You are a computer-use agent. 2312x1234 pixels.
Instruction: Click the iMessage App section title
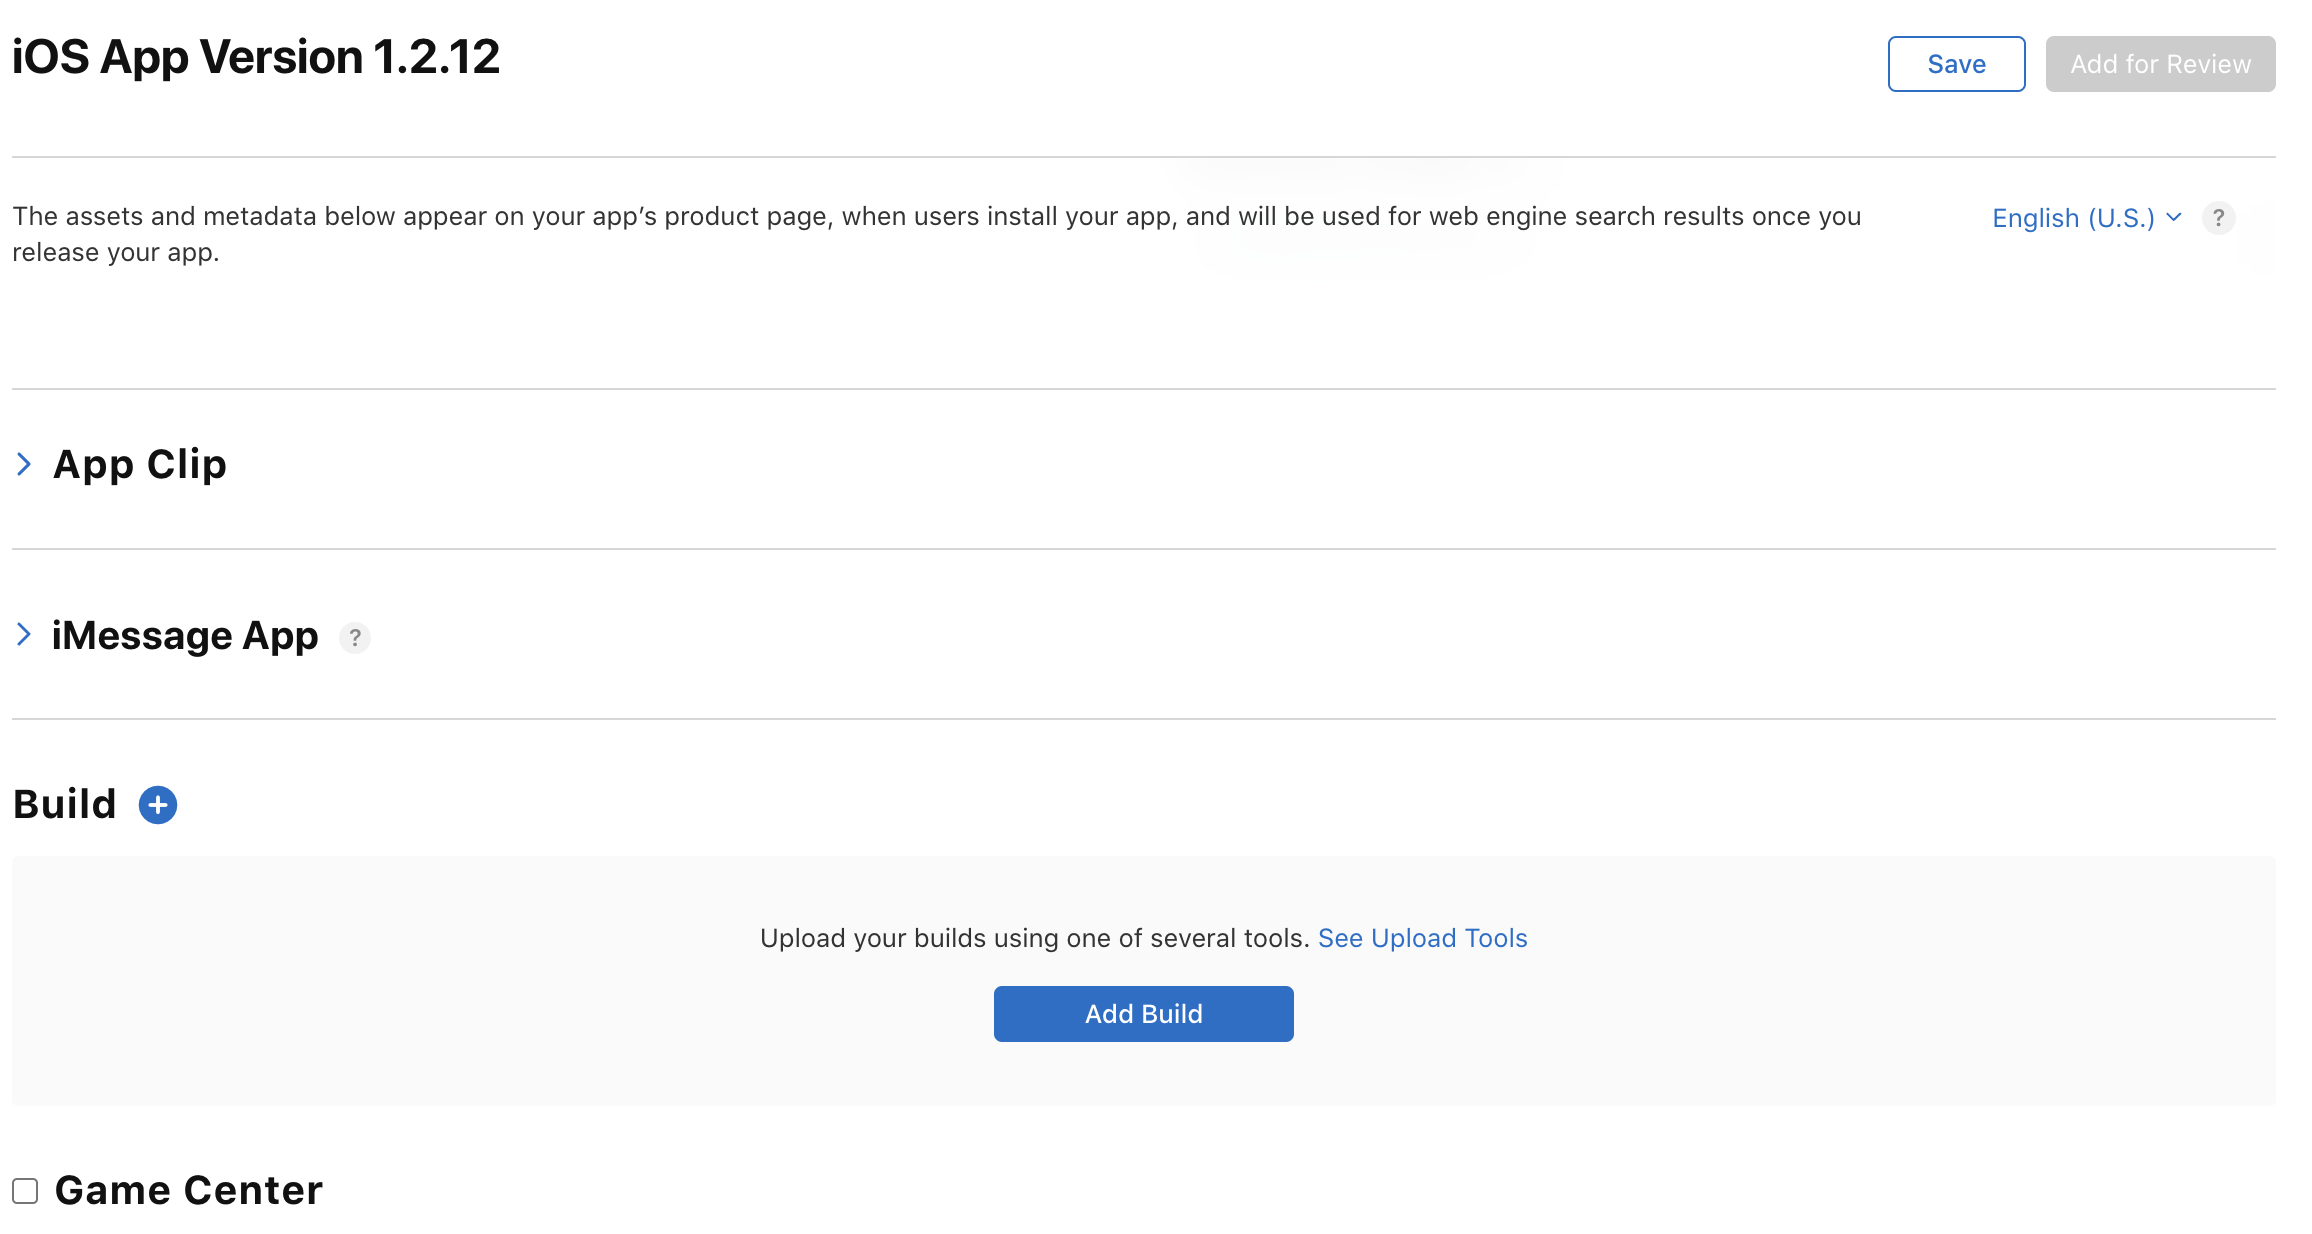pyautogui.click(x=185, y=636)
